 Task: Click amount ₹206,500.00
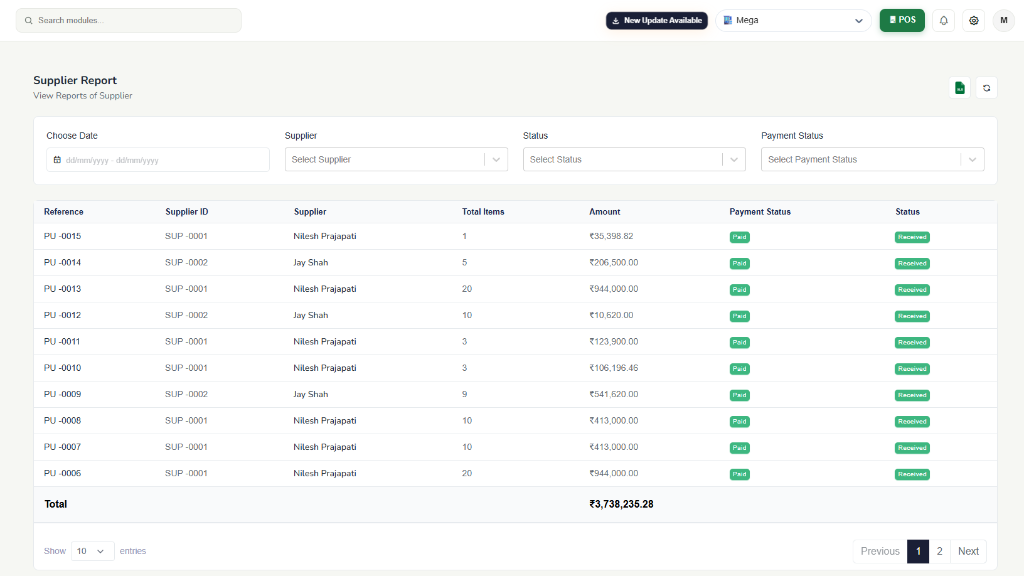[613, 263]
